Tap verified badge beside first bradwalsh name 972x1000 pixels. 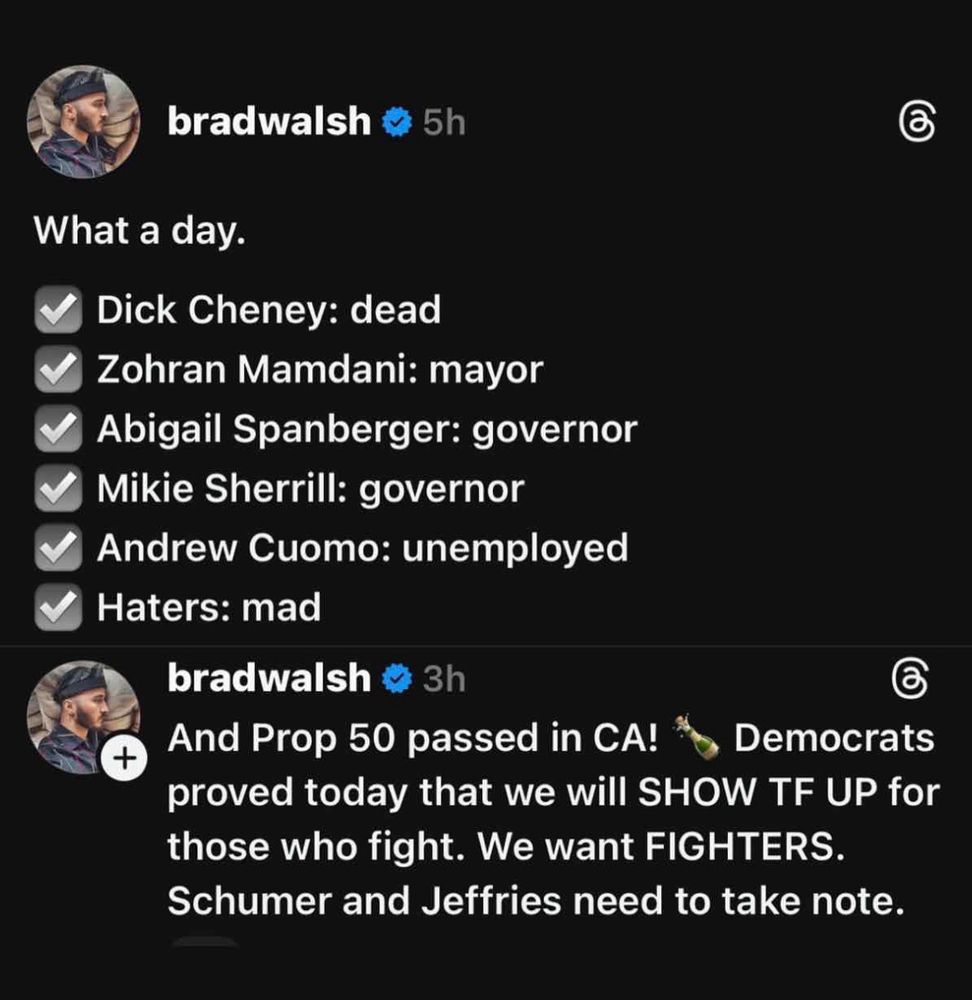click(398, 123)
